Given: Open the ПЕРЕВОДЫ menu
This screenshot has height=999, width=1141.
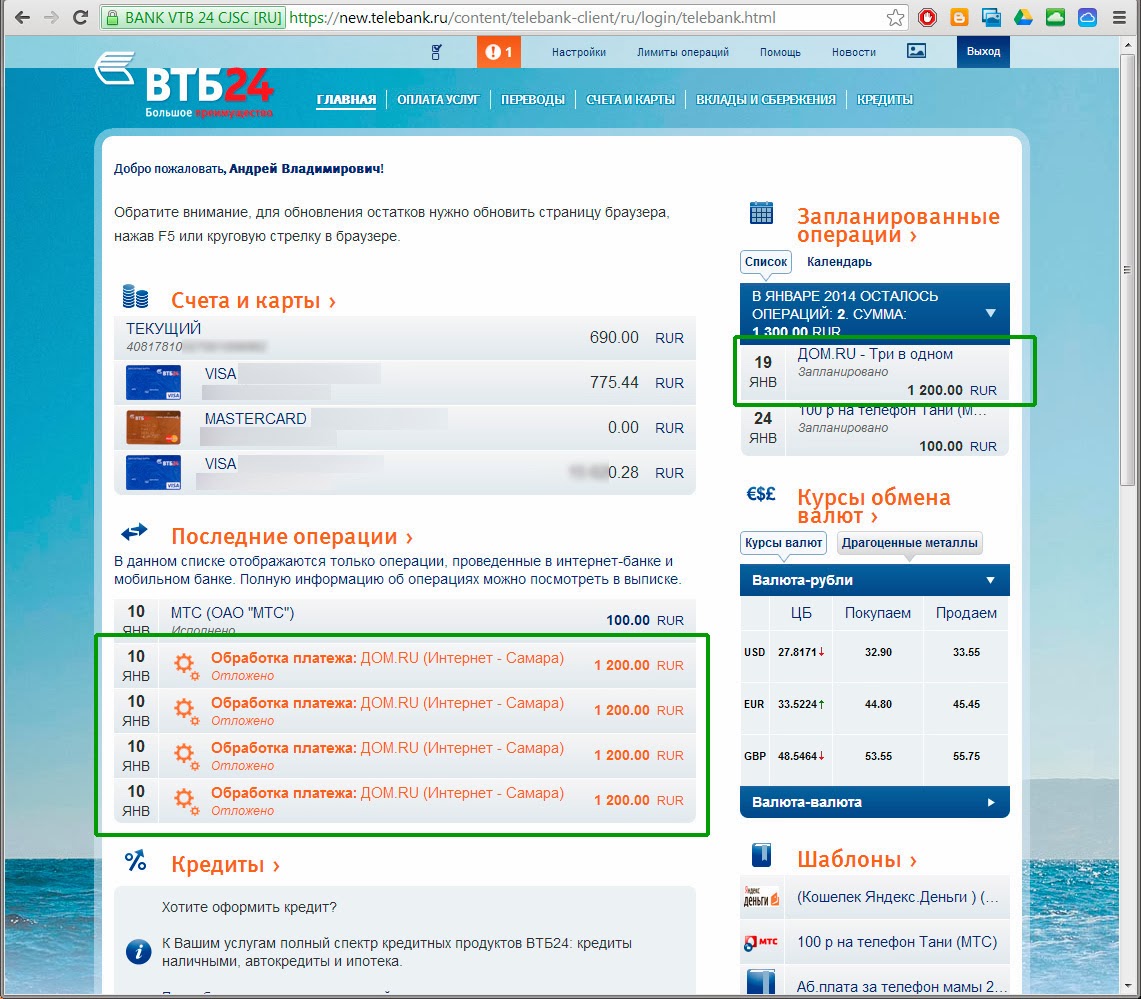Looking at the screenshot, I should tap(533, 100).
